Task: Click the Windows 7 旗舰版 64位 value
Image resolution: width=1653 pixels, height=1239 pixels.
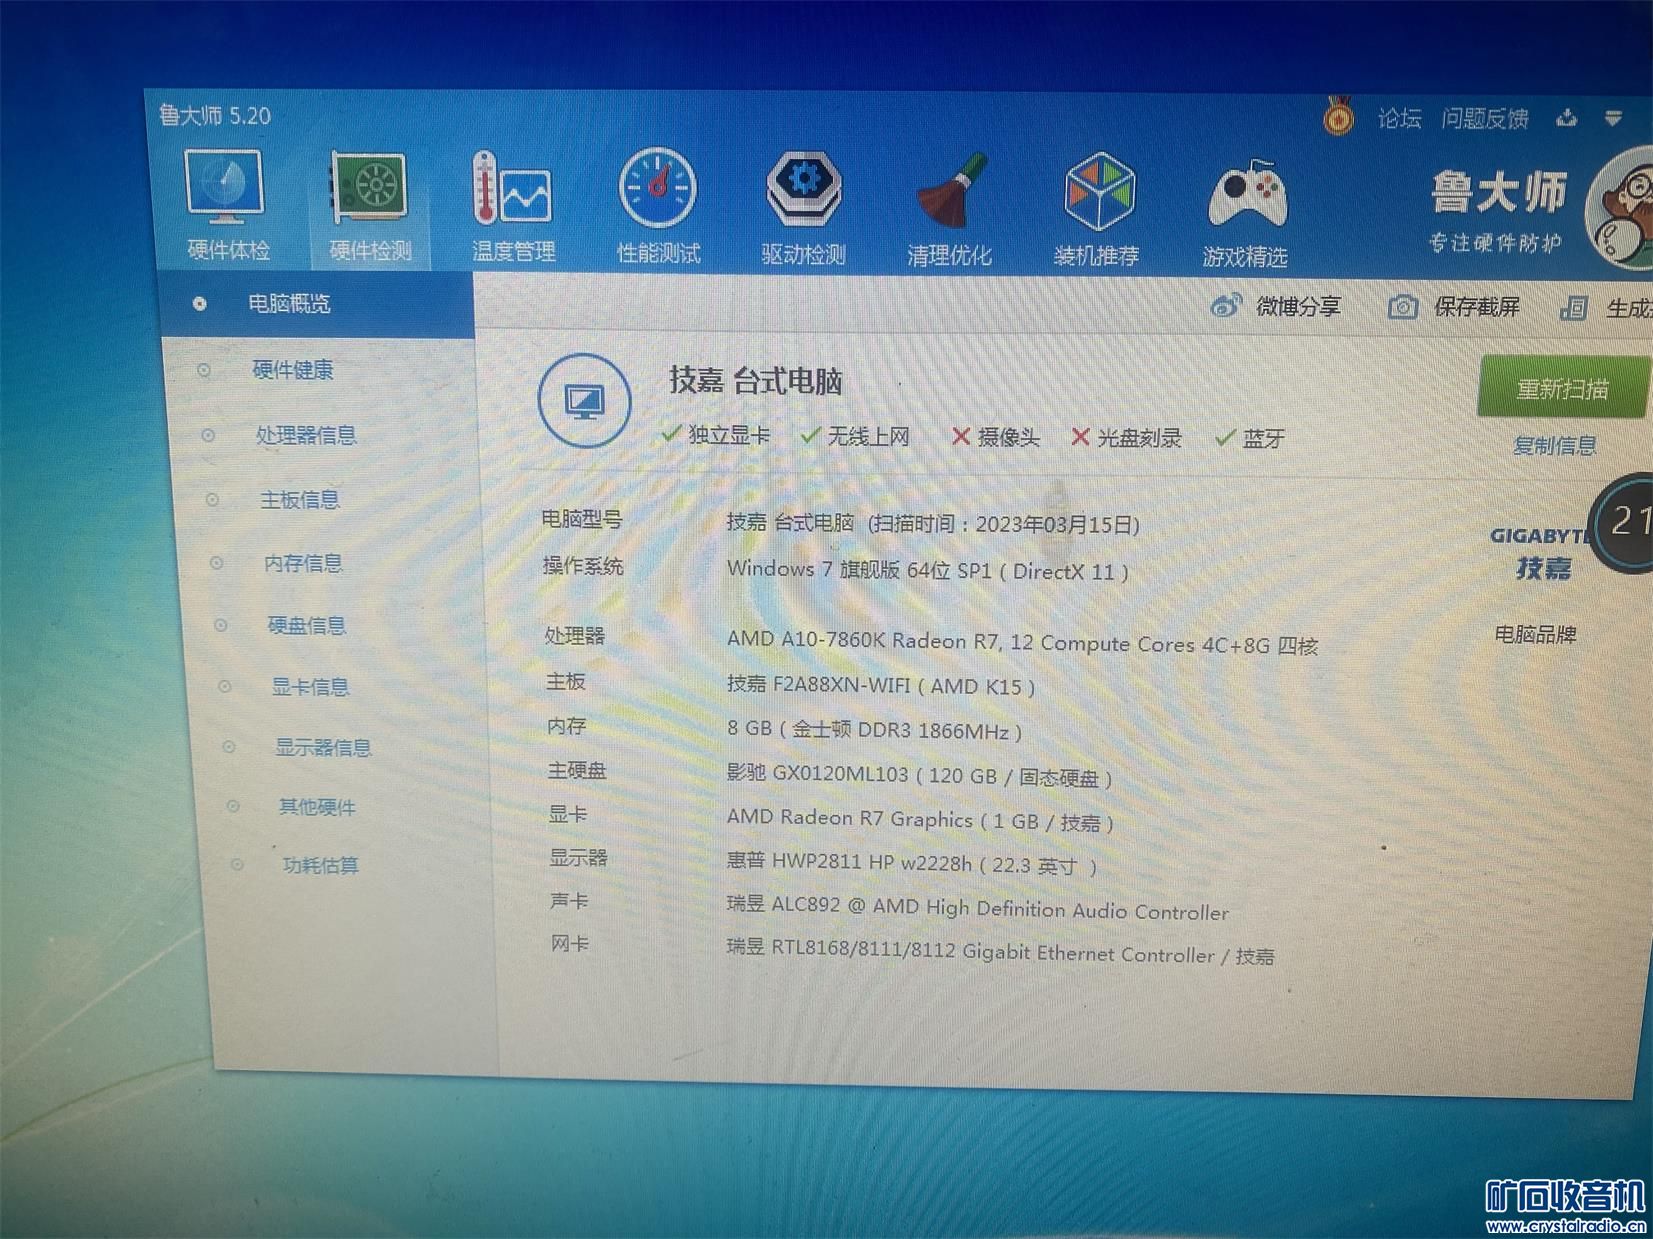Action: (x=928, y=570)
